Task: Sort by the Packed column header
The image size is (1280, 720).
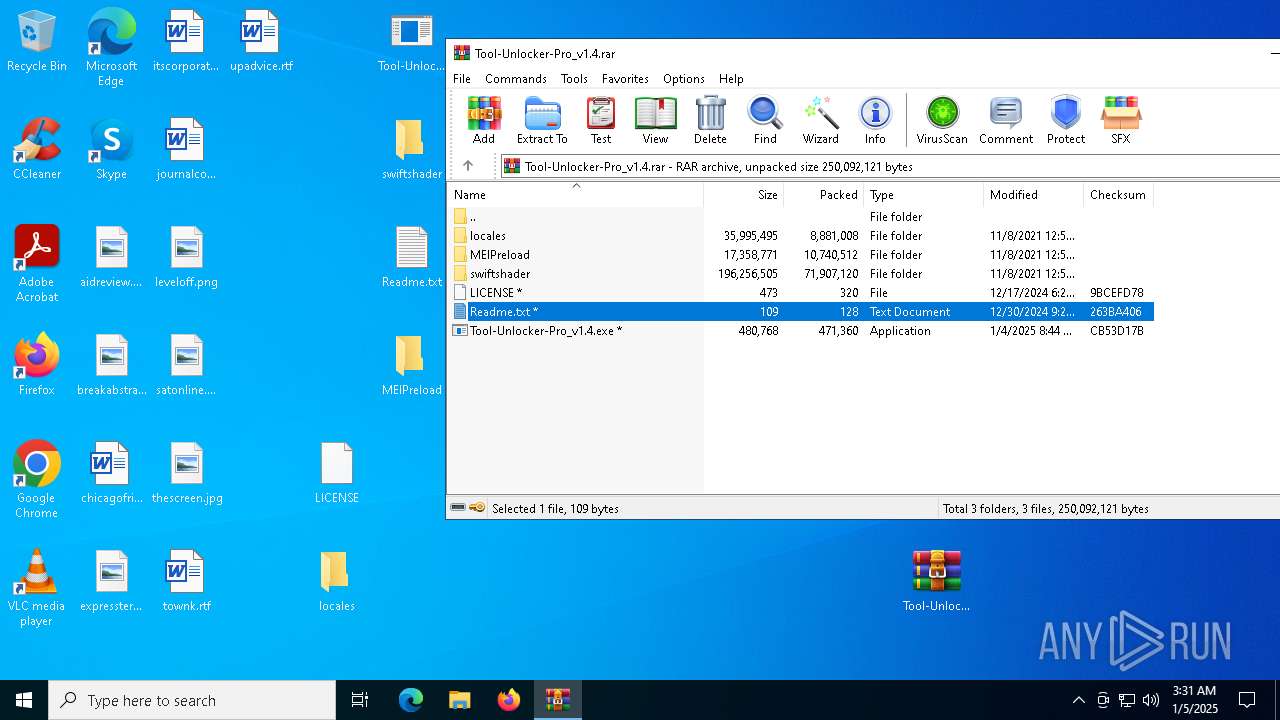Action: 823,195
